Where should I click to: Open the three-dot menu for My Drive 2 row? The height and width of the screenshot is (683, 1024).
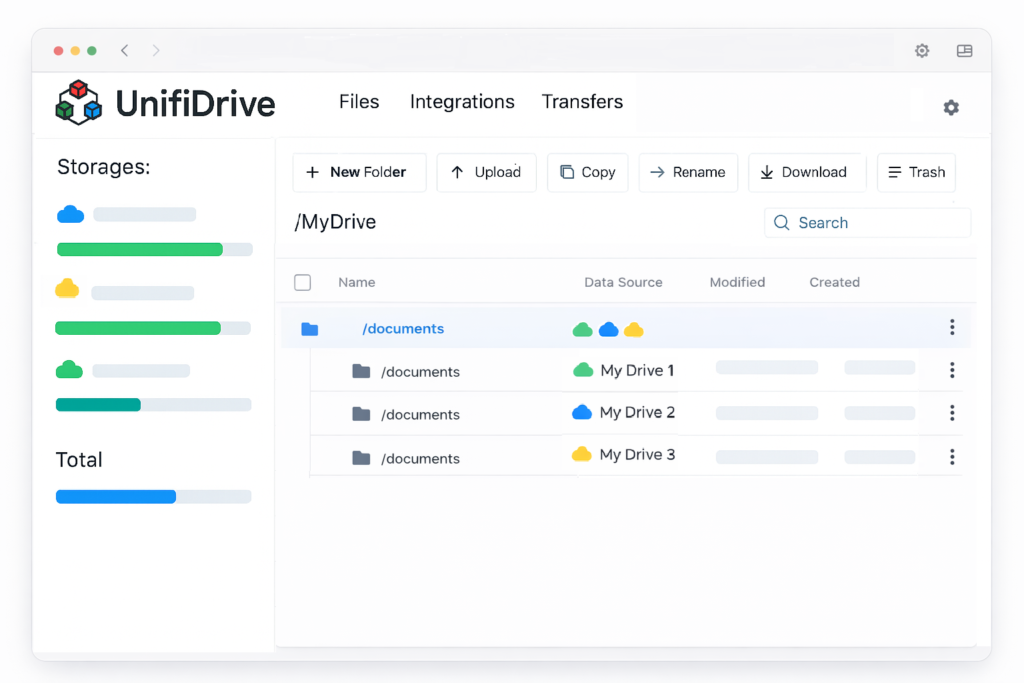951,413
